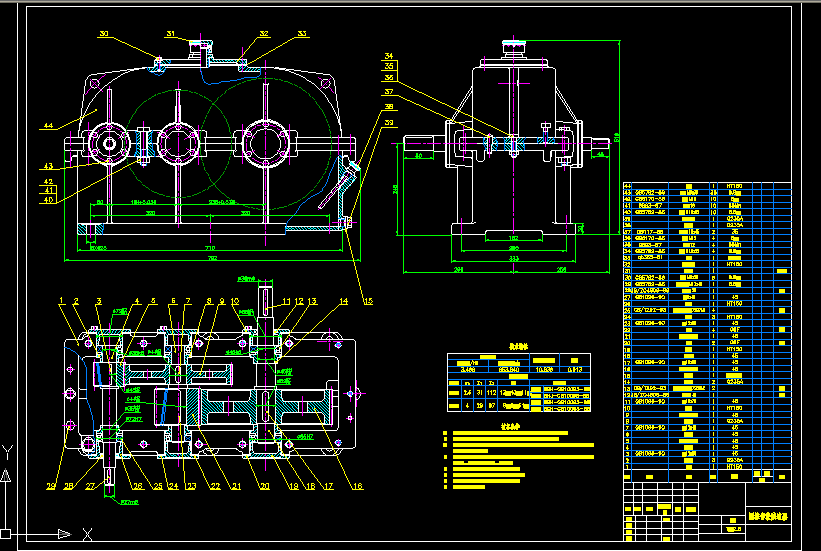Select part callout number 43
821x551 pixels.
coord(48,166)
